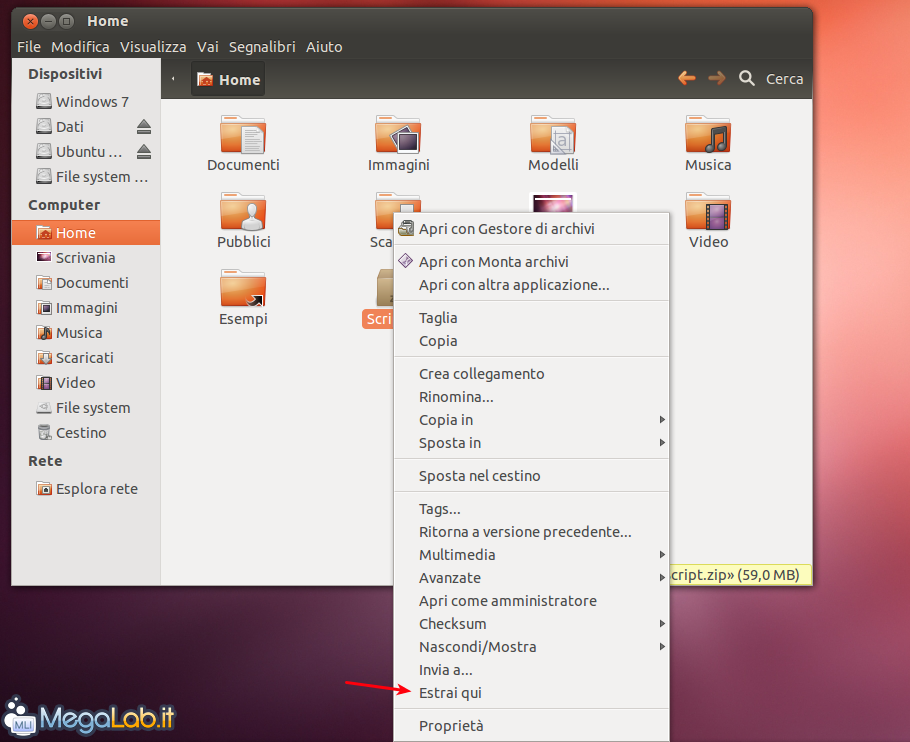Choose Sposta nel cestino
910x742 pixels.
[x=532, y=476]
